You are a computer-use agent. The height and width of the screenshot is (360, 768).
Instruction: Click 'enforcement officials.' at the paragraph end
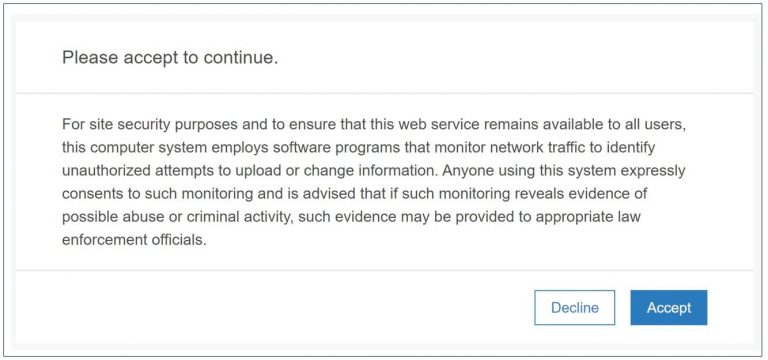(x=134, y=240)
